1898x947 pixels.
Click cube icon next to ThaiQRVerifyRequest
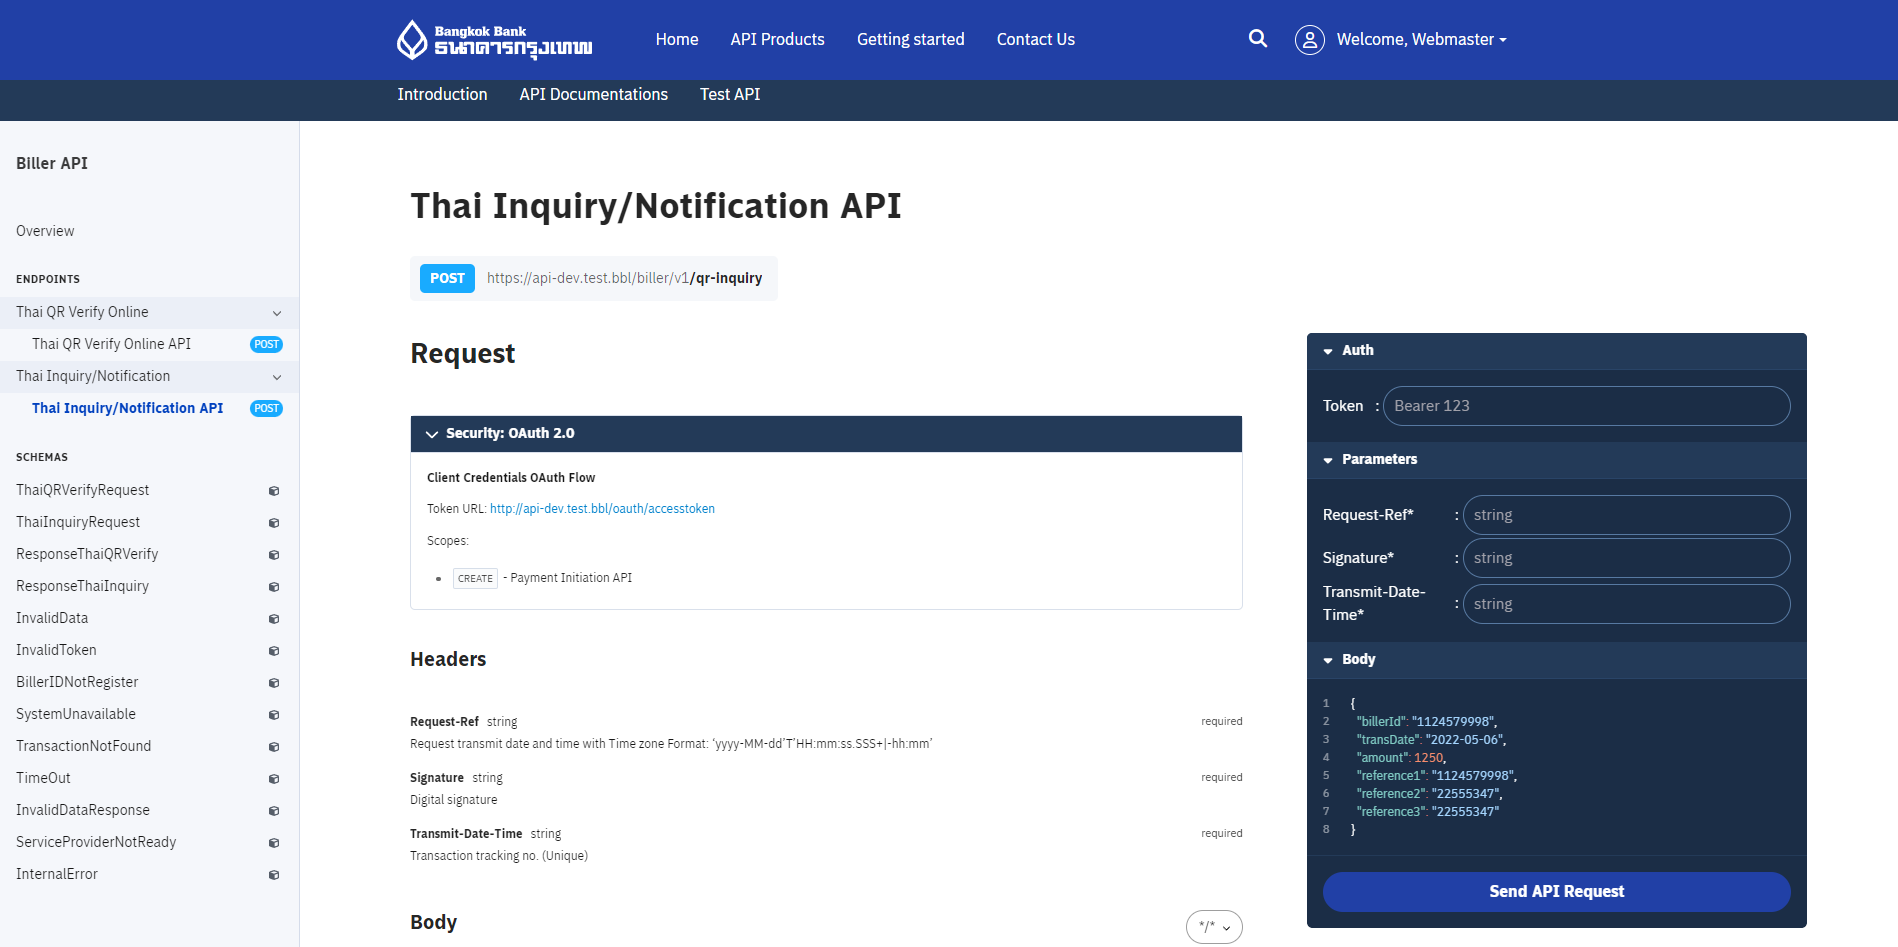coord(274,491)
